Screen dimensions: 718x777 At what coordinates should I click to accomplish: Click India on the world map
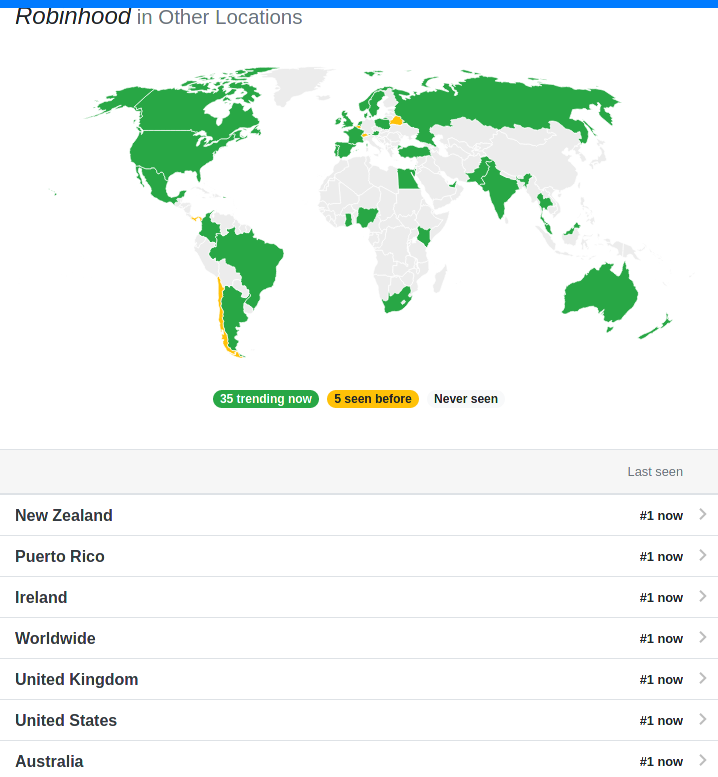[498, 191]
